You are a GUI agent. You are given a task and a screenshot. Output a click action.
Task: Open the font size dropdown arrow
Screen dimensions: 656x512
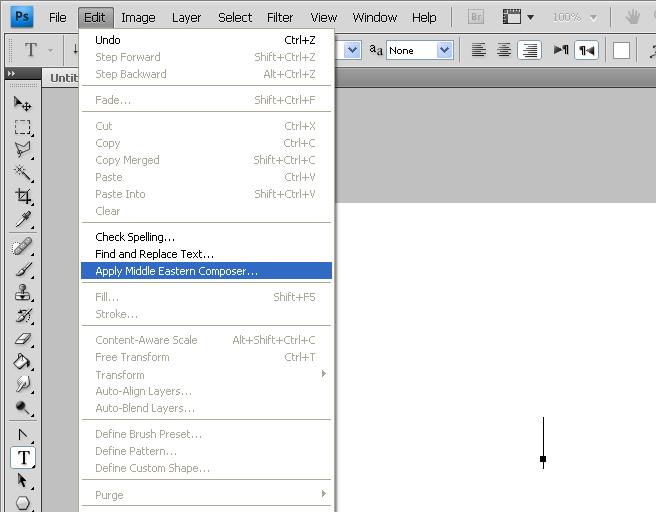353,50
